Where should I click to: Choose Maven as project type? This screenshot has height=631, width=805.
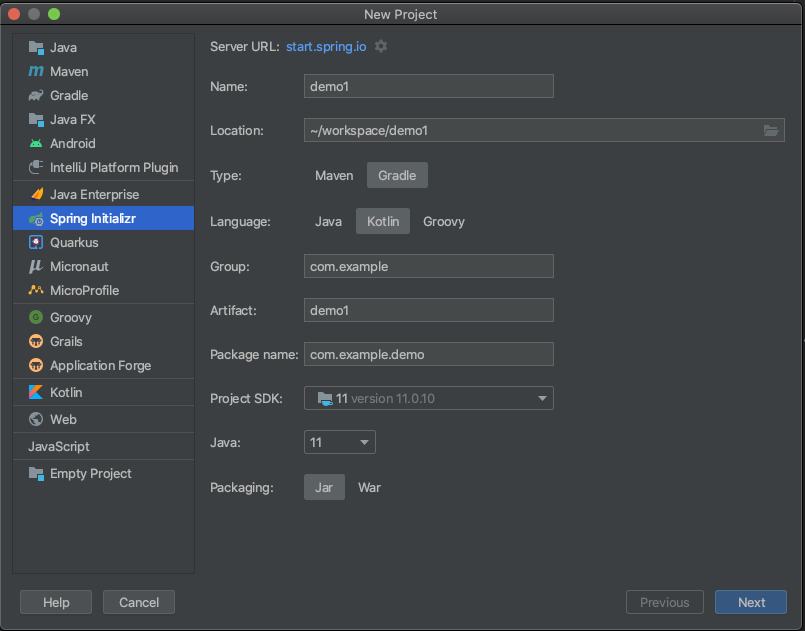[x=334, y=176]
